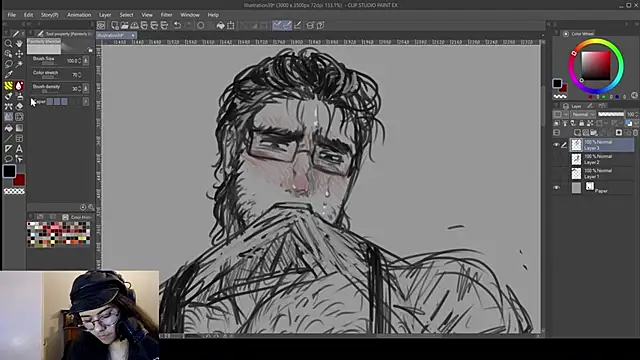Select the yellow striped pen tool icon

point(8,86)
